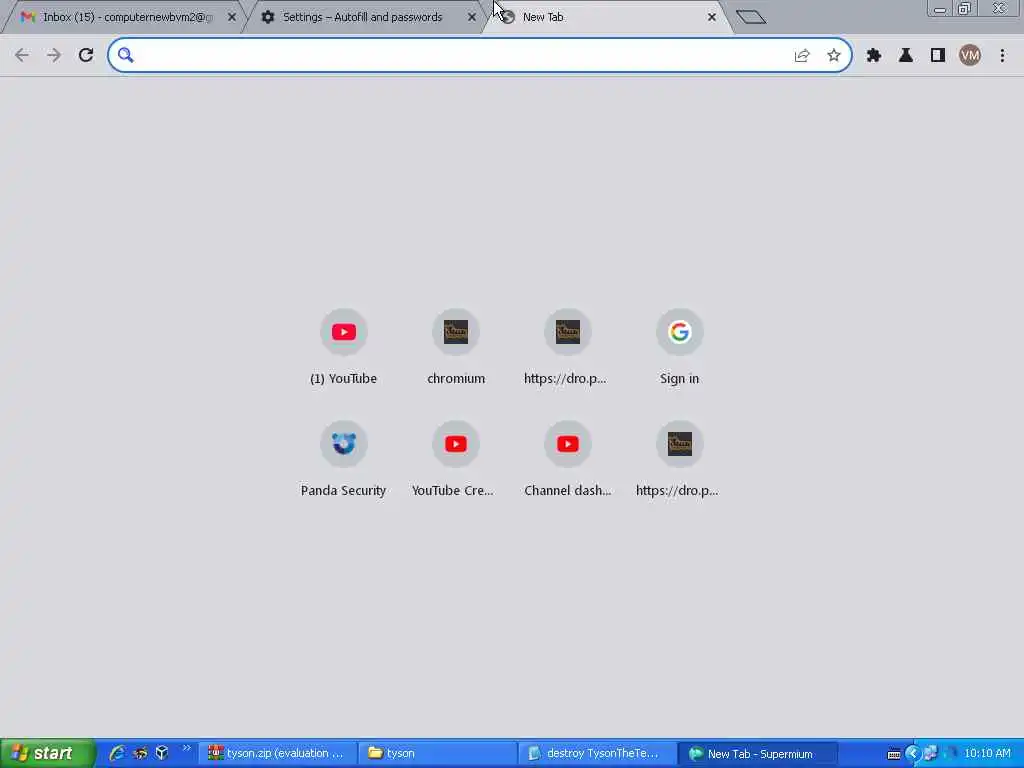Screen dimensions: 1024x768
Task: Launch Internet Explorer from quick launch
Action: [118, 753]
